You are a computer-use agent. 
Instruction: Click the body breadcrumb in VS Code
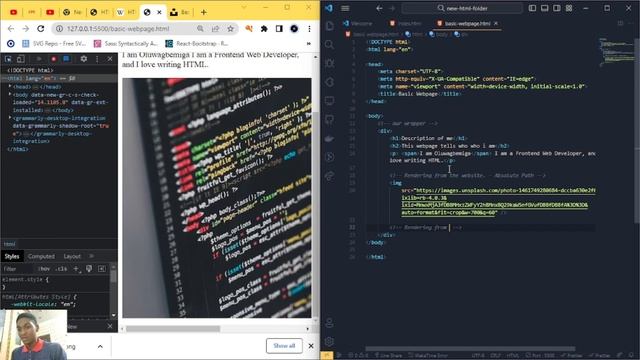(439, 35)
